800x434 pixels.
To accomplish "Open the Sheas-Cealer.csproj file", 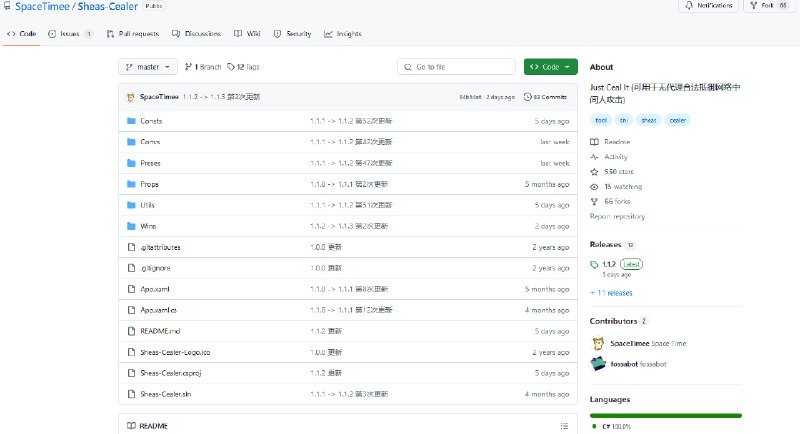I will point(171,373).
